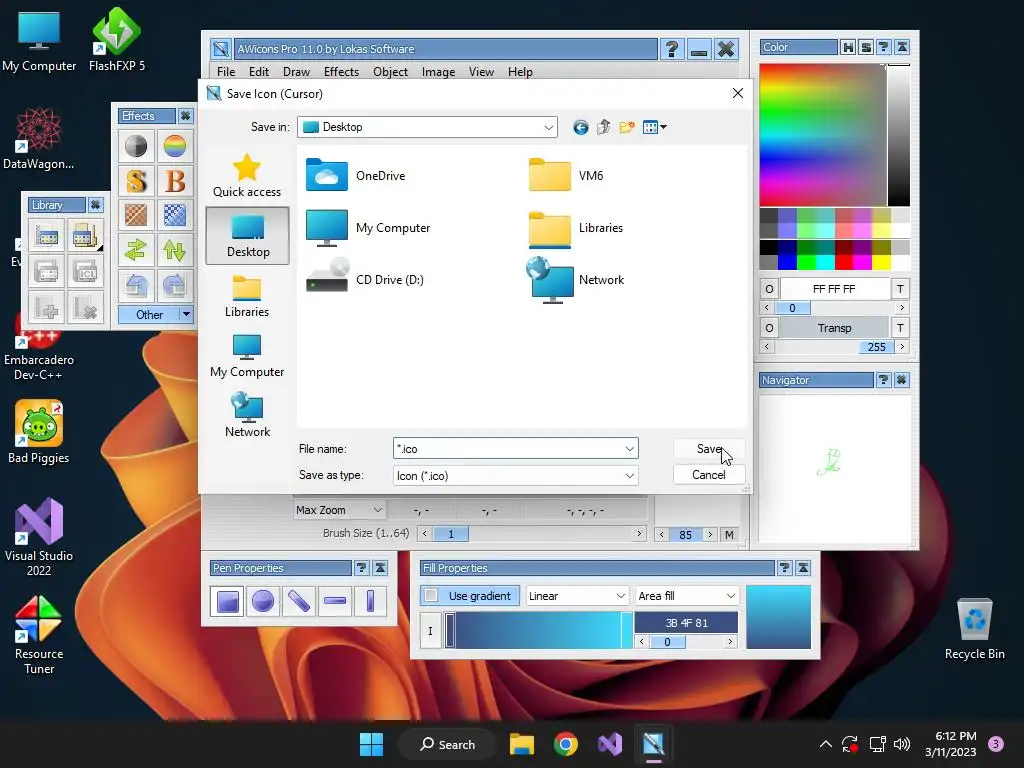Select the square pen shape

(227, 601)
